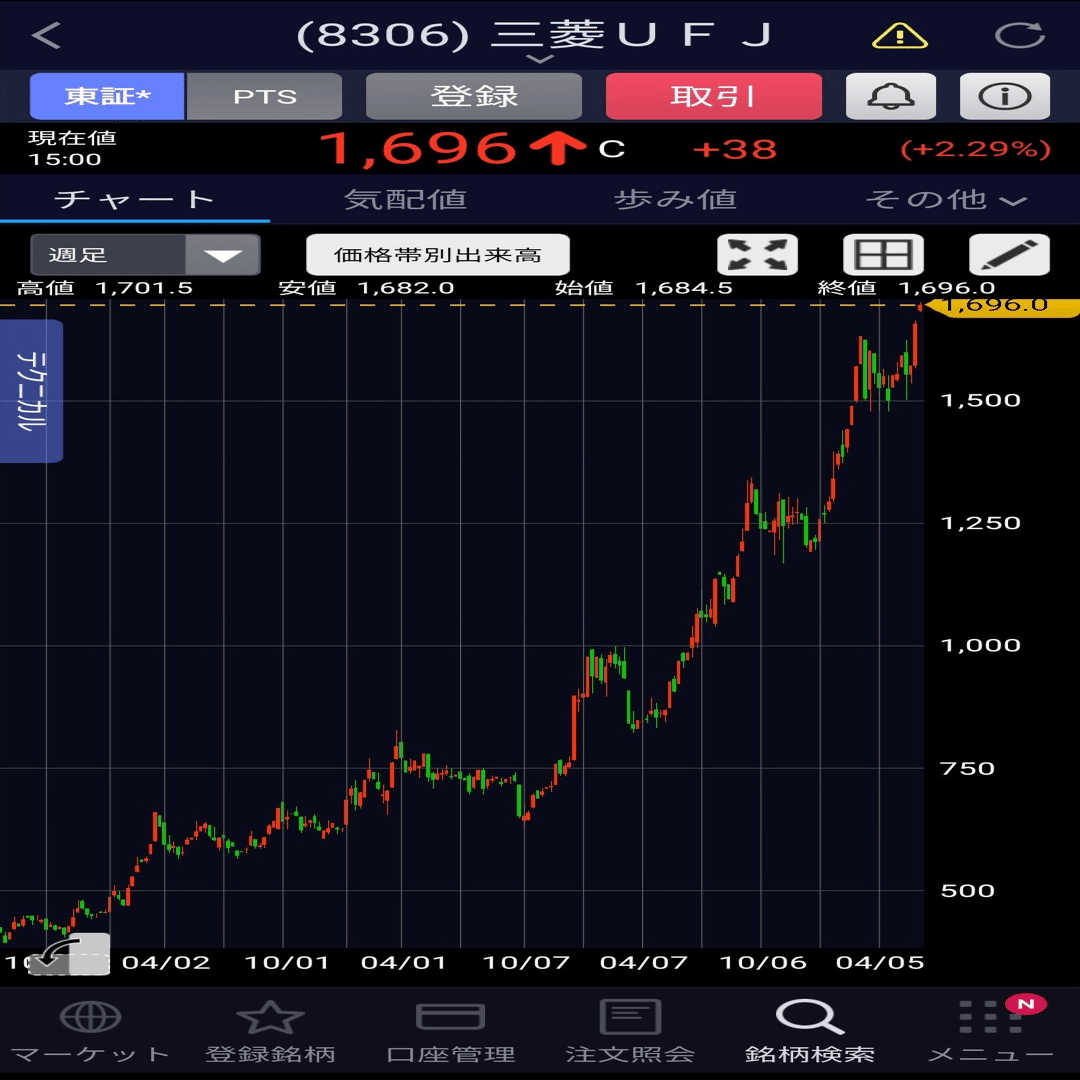Expand chart to full screen

757,255
